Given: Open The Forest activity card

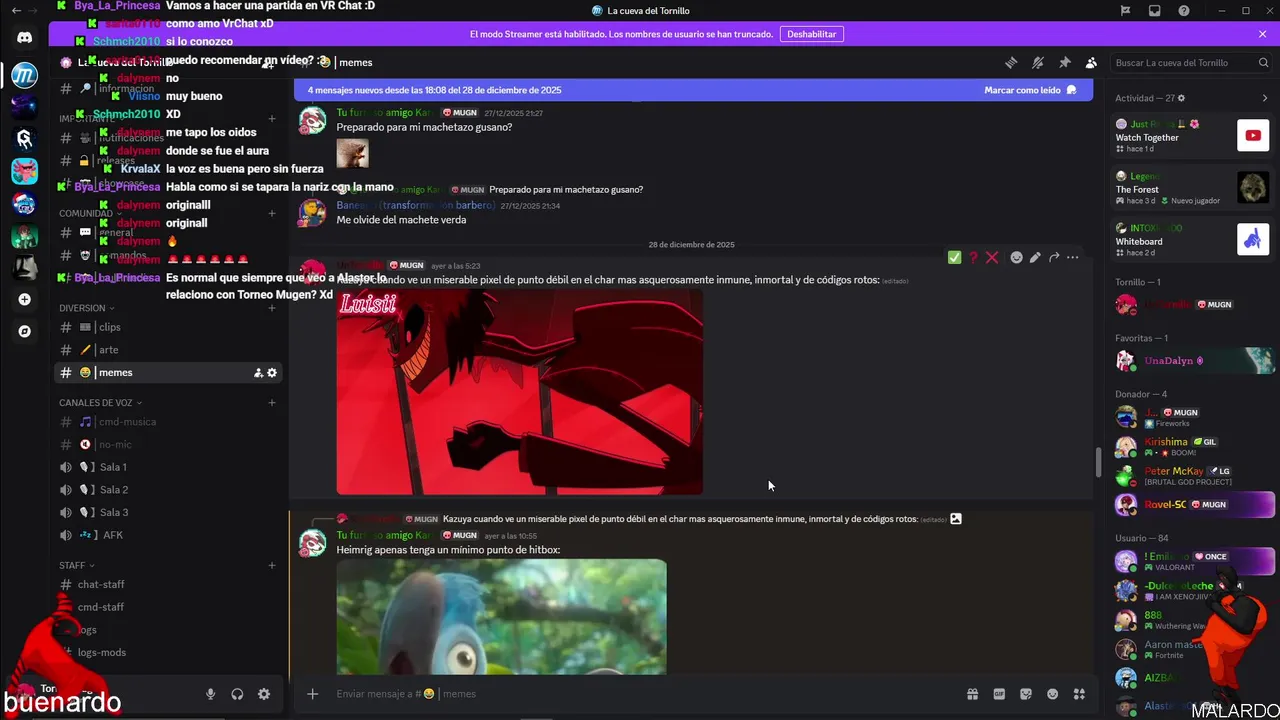Looking at the screenshot, I should pos(1192,187).
